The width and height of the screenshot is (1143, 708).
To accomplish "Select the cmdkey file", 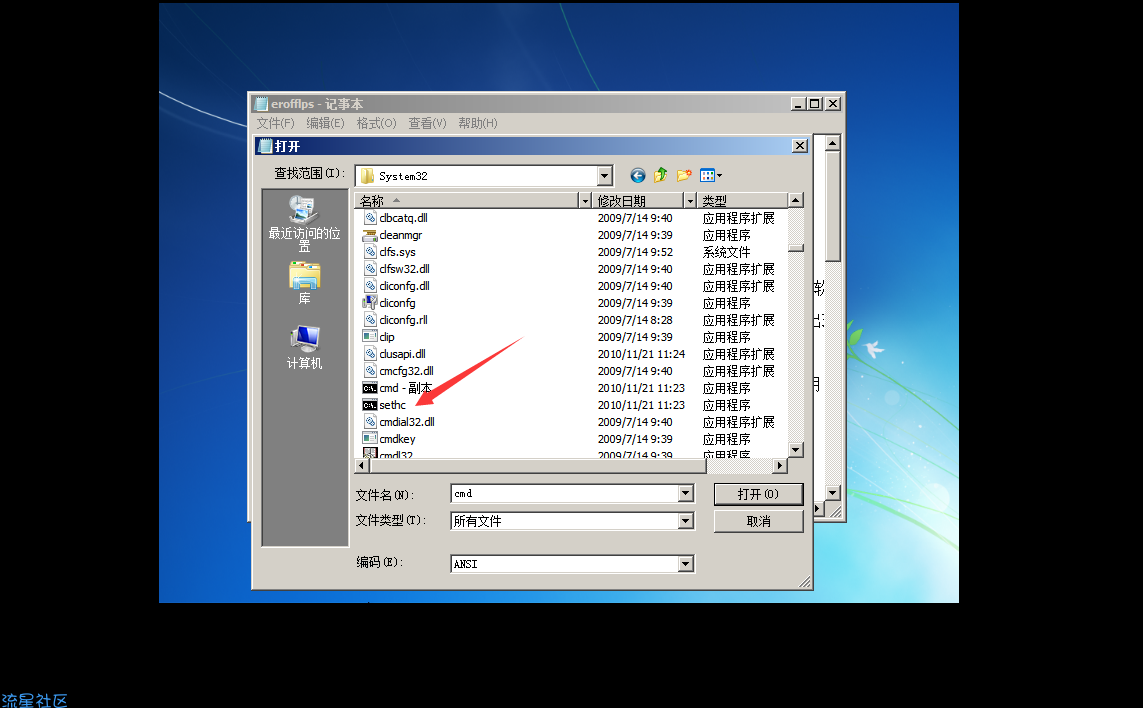I will pyautogui.click(x=397, y=439).
